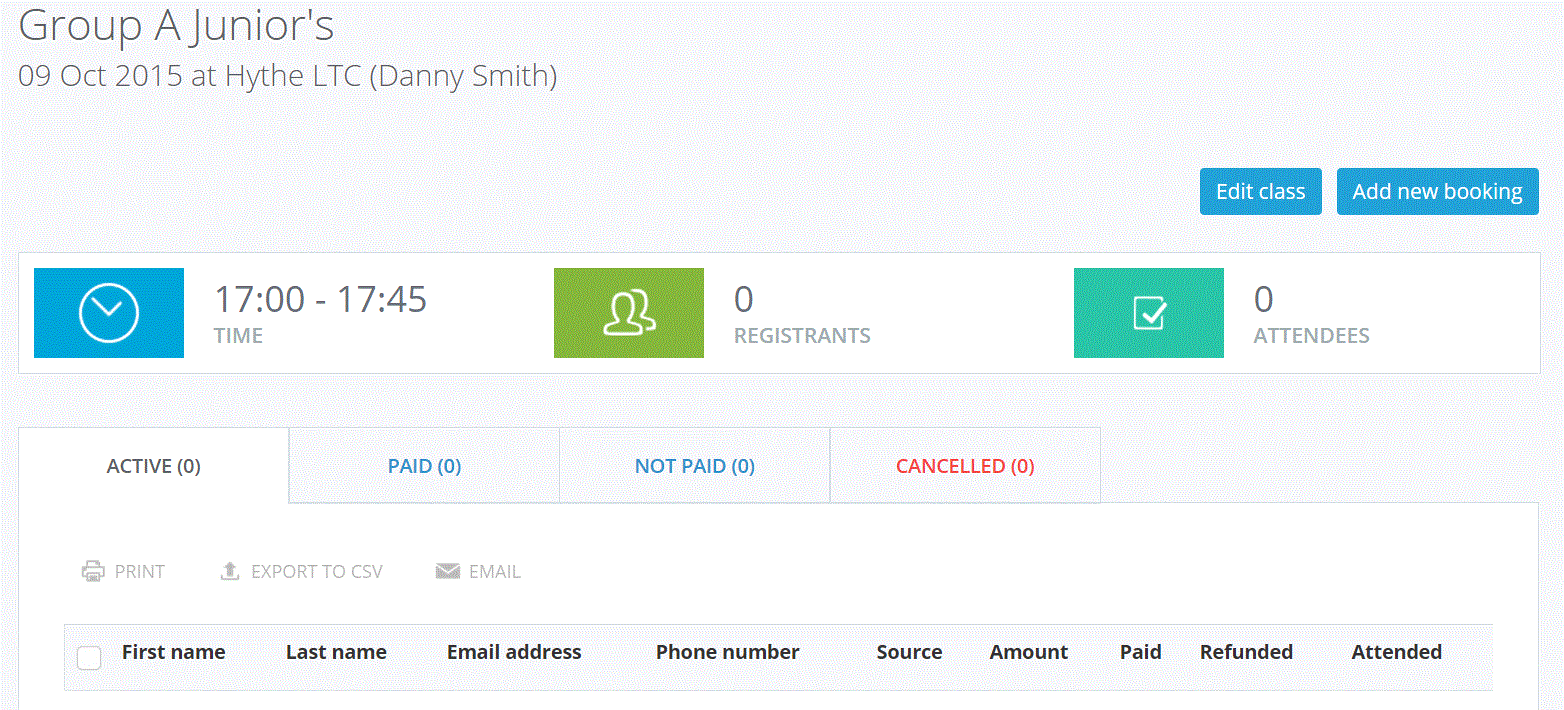
Task: Click the export upload arrow icon
Action: click(230, 572)
